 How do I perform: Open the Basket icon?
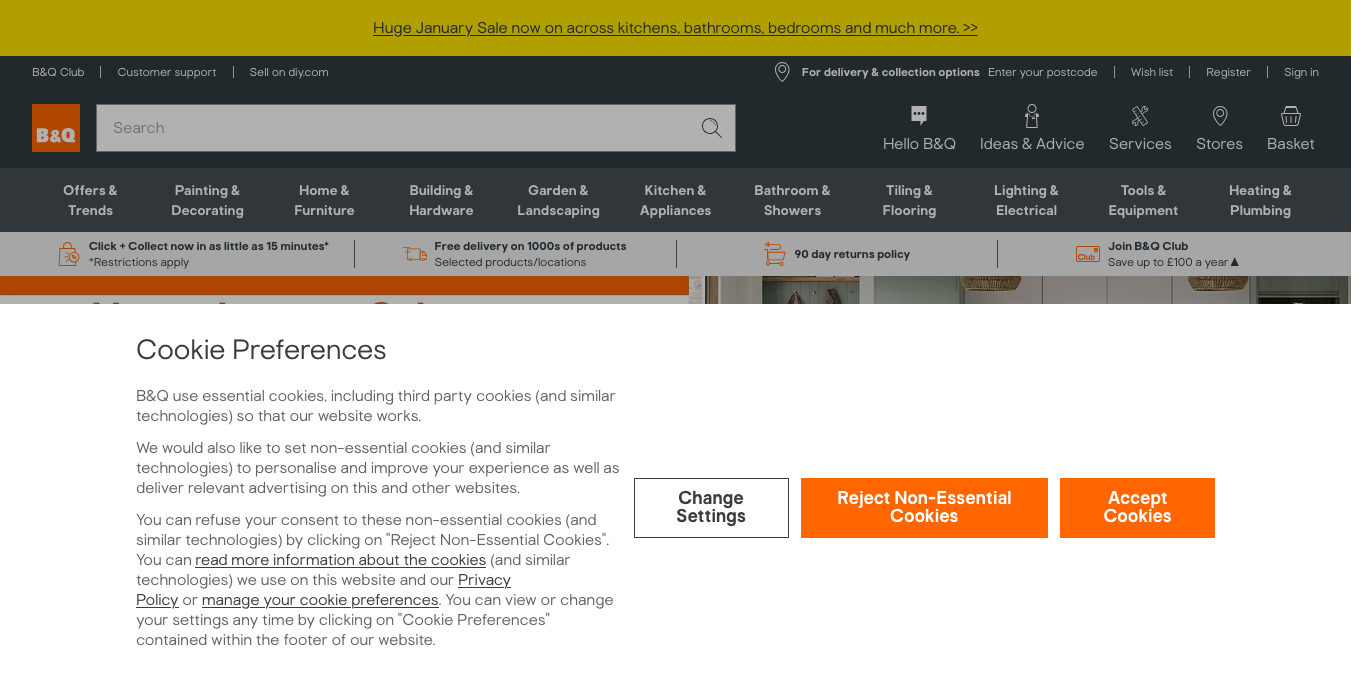tap(1290, 116)
